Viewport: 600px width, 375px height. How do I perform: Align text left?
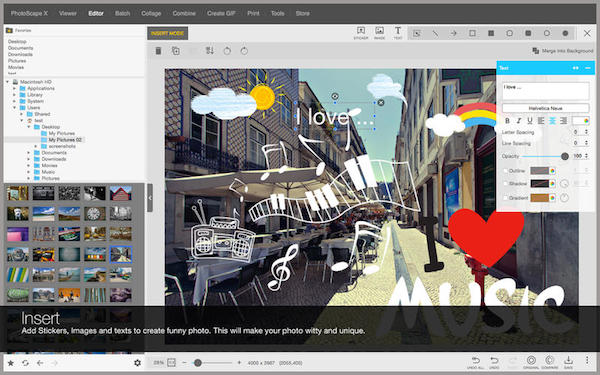click(541, 121)
